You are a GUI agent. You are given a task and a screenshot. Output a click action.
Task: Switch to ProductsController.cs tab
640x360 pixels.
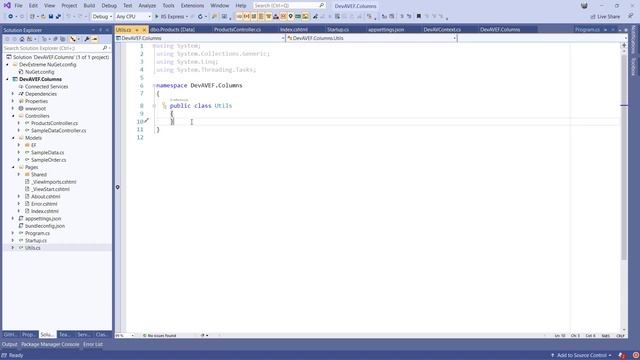pos(238,30)
